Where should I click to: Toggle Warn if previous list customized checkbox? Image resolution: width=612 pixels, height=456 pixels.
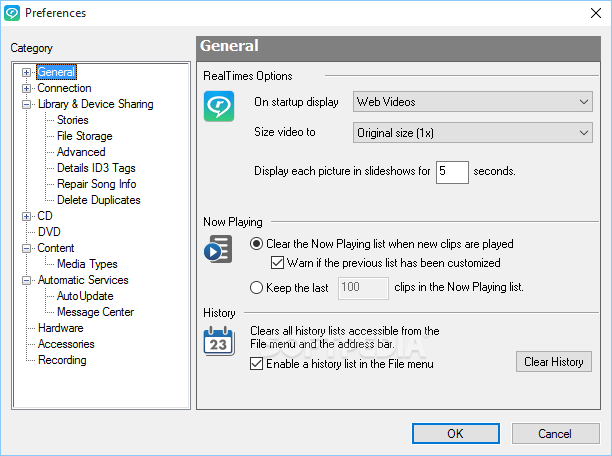pos(279,264)
